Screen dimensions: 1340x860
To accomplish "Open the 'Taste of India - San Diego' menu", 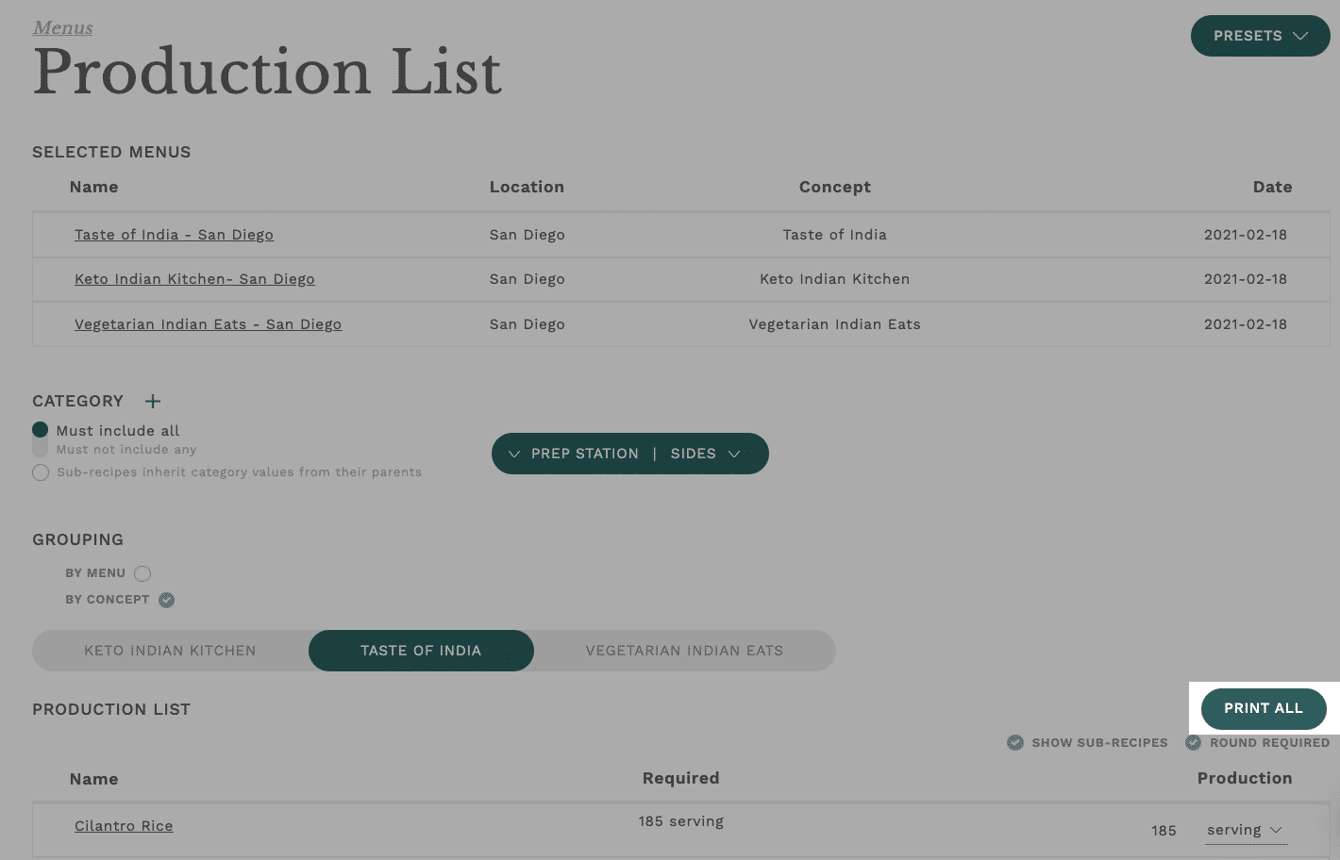I will (174, 235).
